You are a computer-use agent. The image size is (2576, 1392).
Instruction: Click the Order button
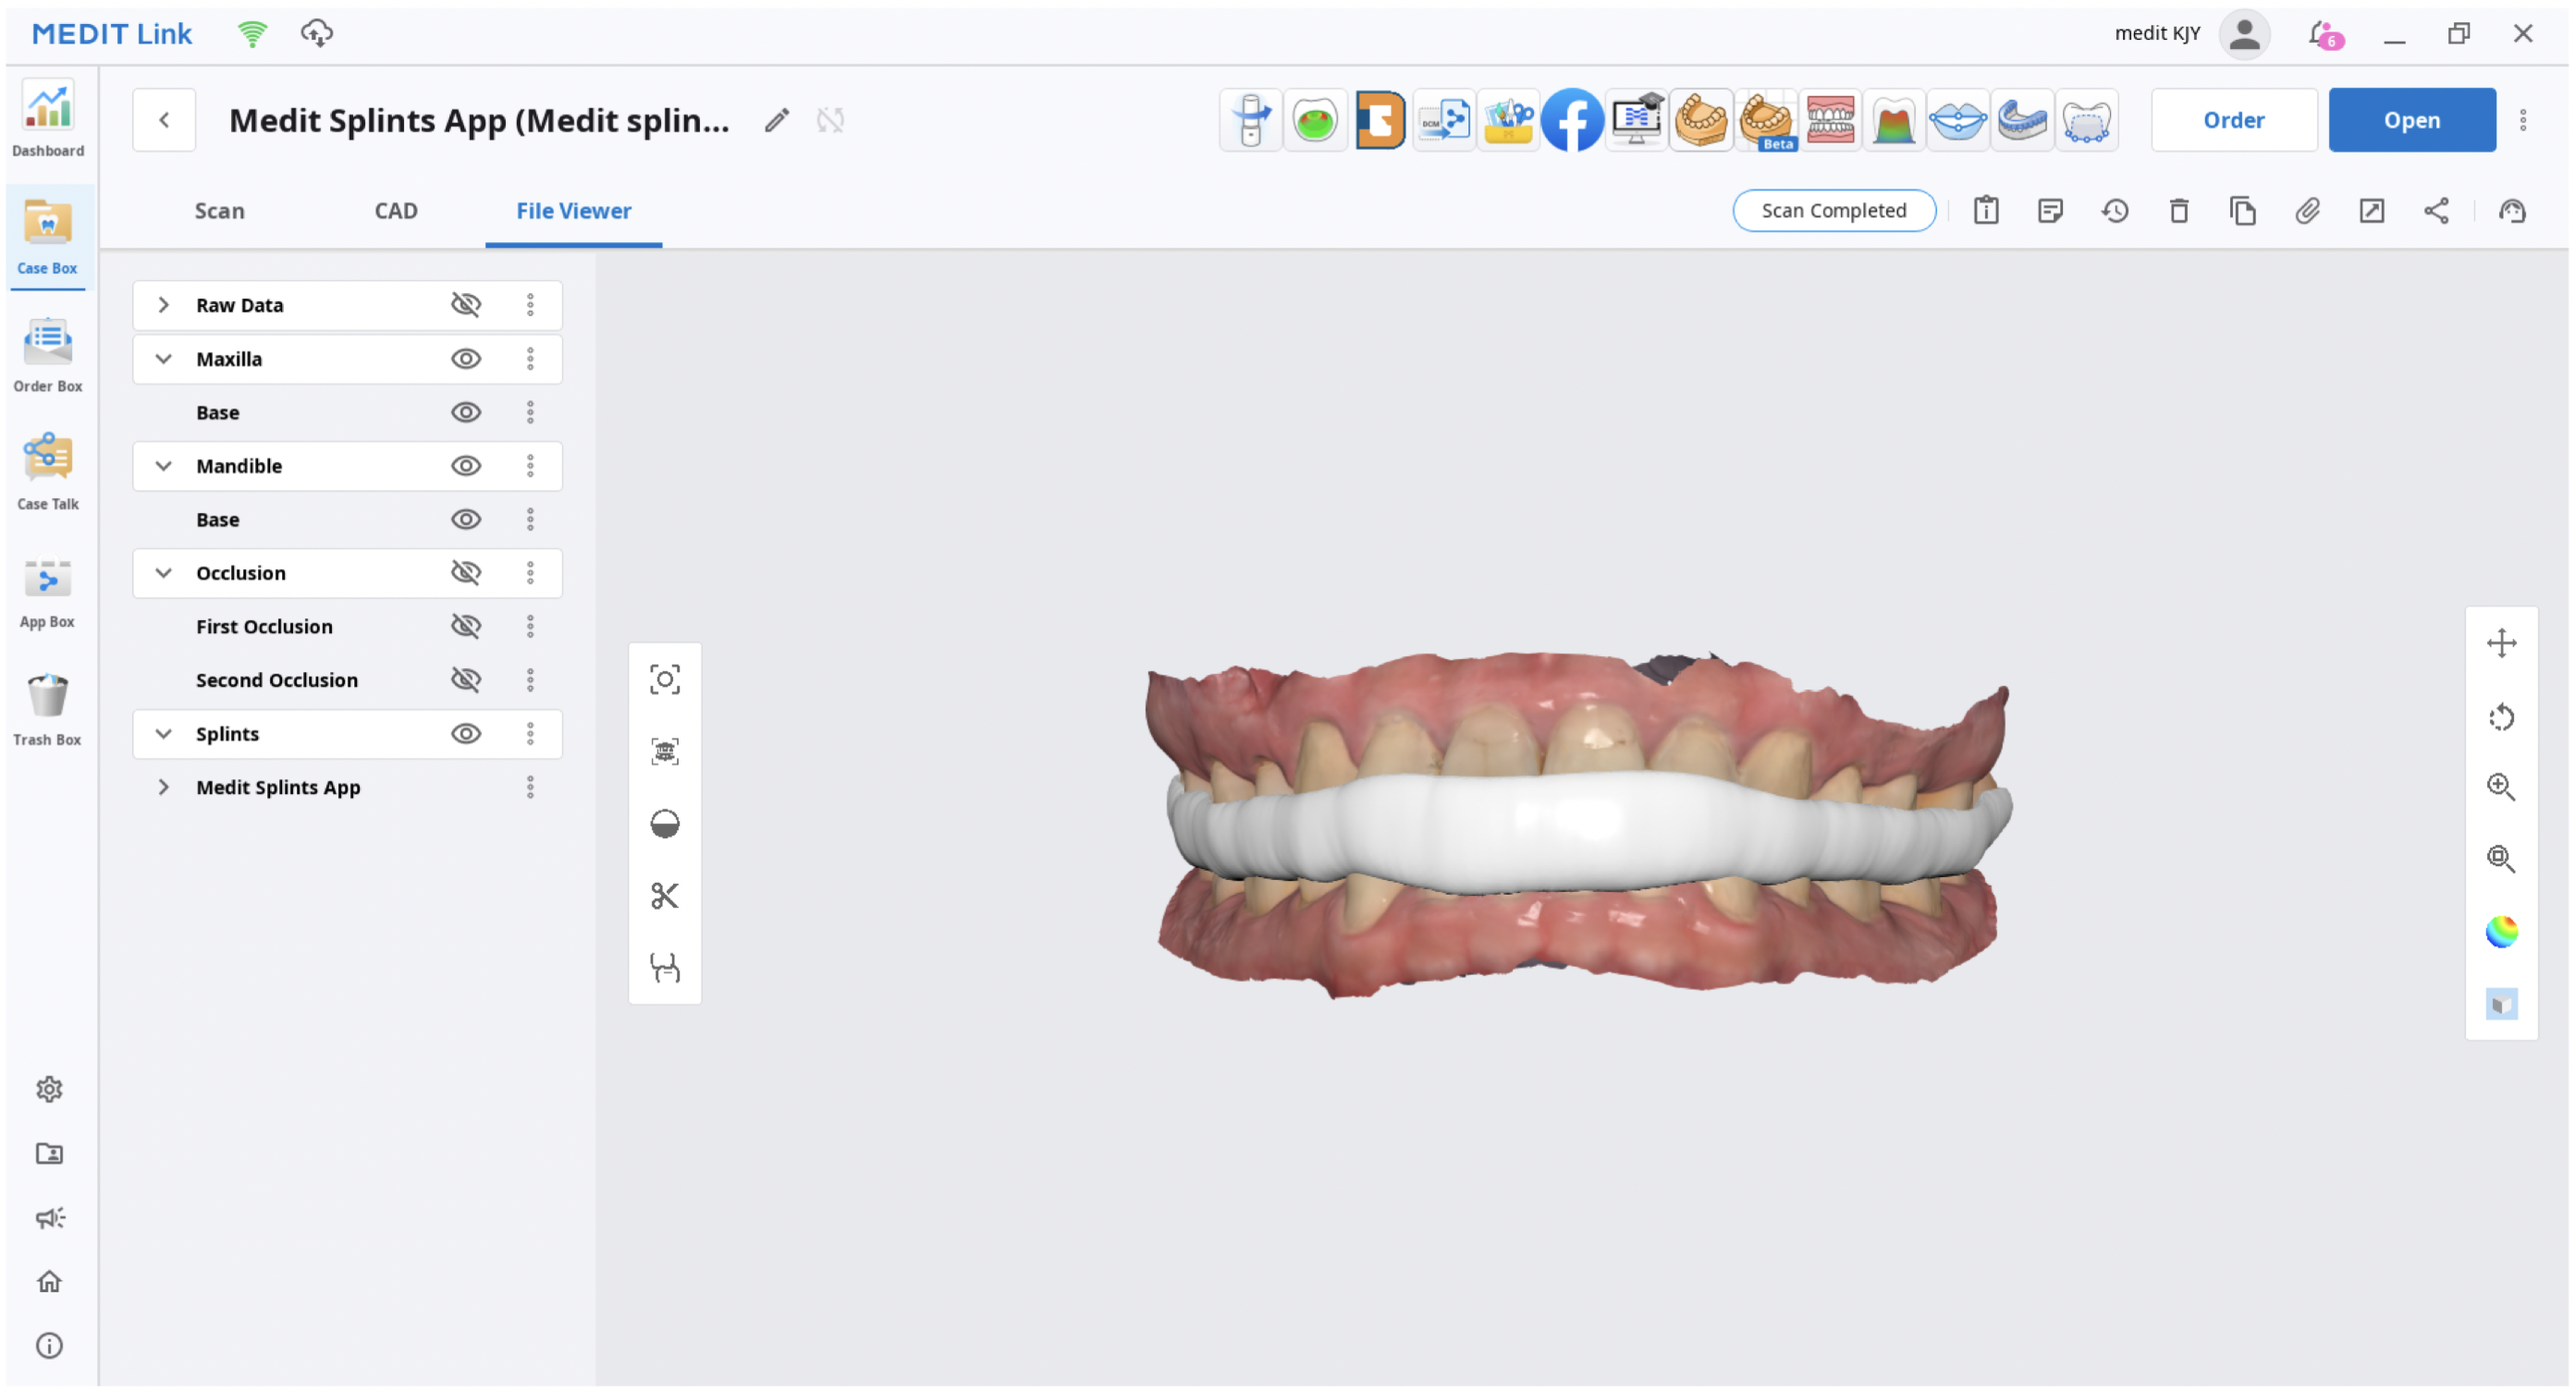pyautogui.click(x=2233, y=120)
